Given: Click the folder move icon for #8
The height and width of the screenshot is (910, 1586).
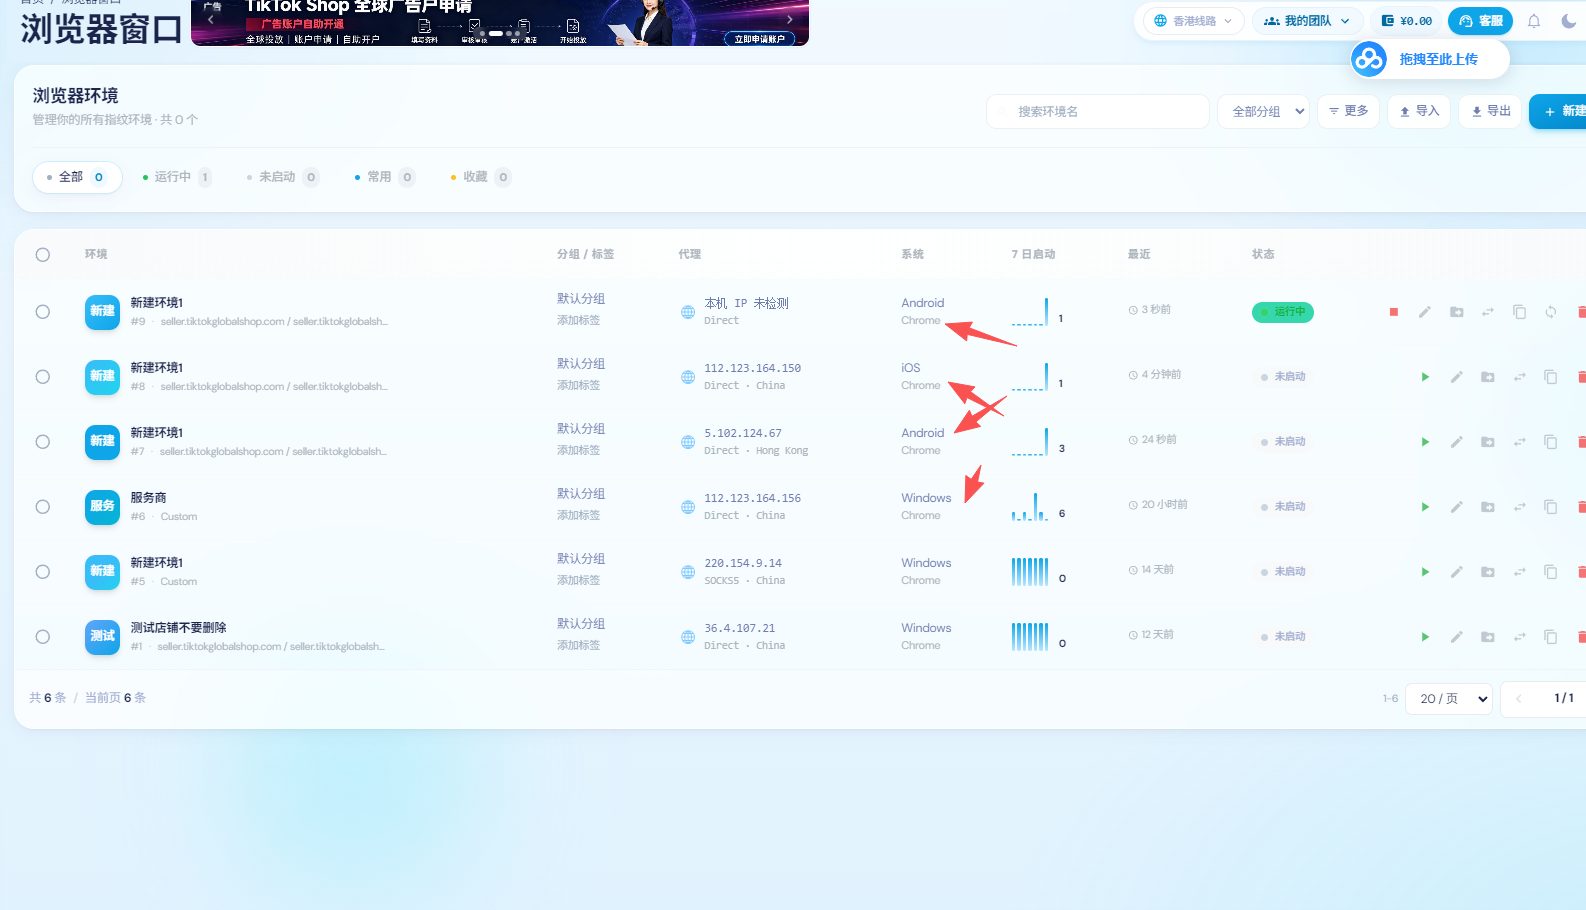Looking at the screenshot, I should coord(1488,377).
